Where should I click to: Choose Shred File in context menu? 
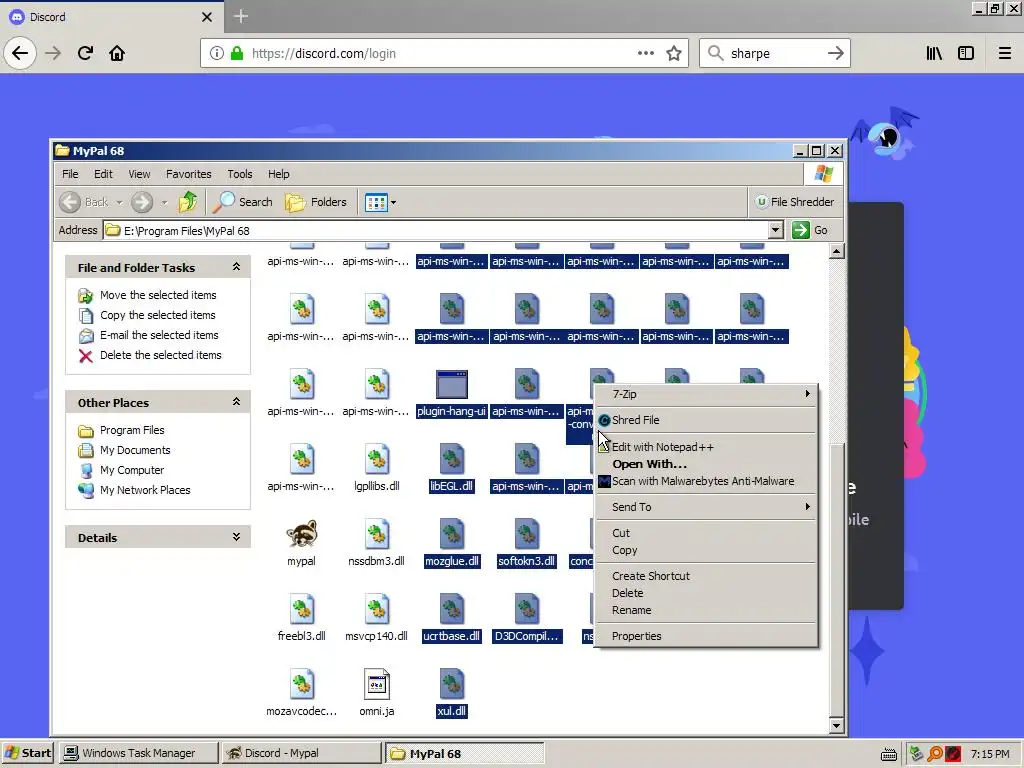pyautogui.click(x=707, y=420)
